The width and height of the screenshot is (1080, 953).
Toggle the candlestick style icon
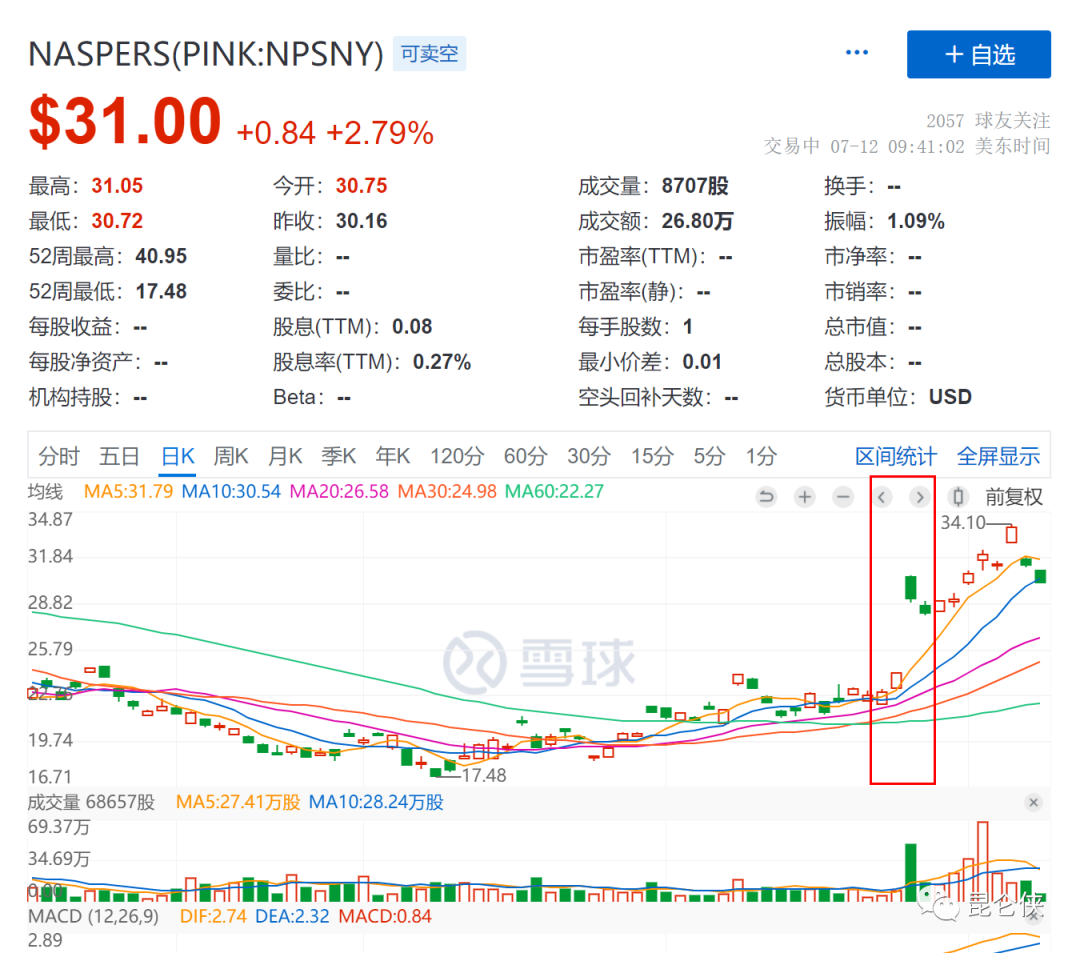[x=958, y=497]
